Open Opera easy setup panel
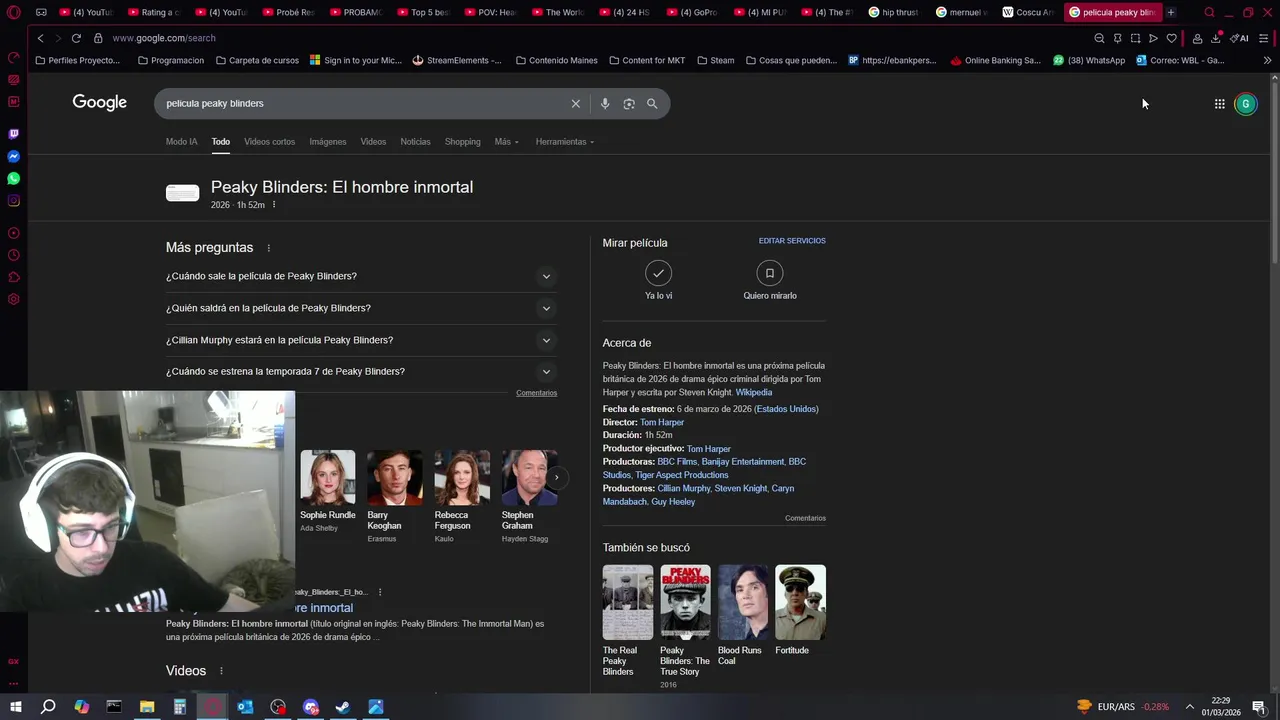Viewport: 1280px width, 720px height. tap(1264, 38)
